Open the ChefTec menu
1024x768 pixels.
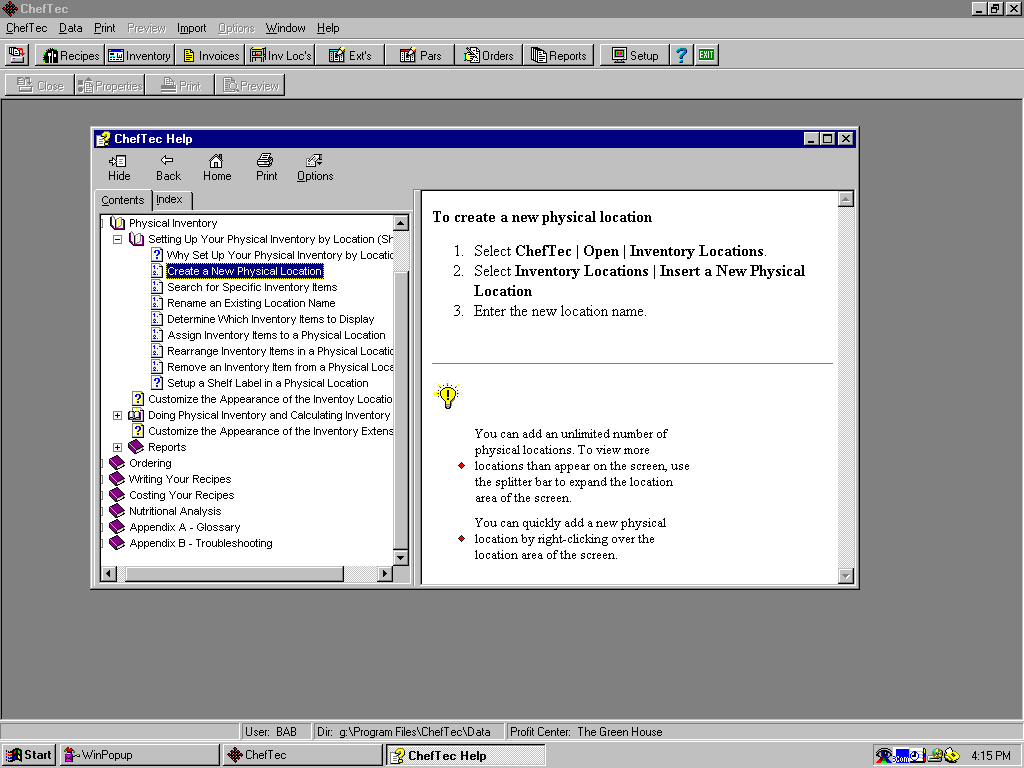pyautogui.click(x=26, y=28)
